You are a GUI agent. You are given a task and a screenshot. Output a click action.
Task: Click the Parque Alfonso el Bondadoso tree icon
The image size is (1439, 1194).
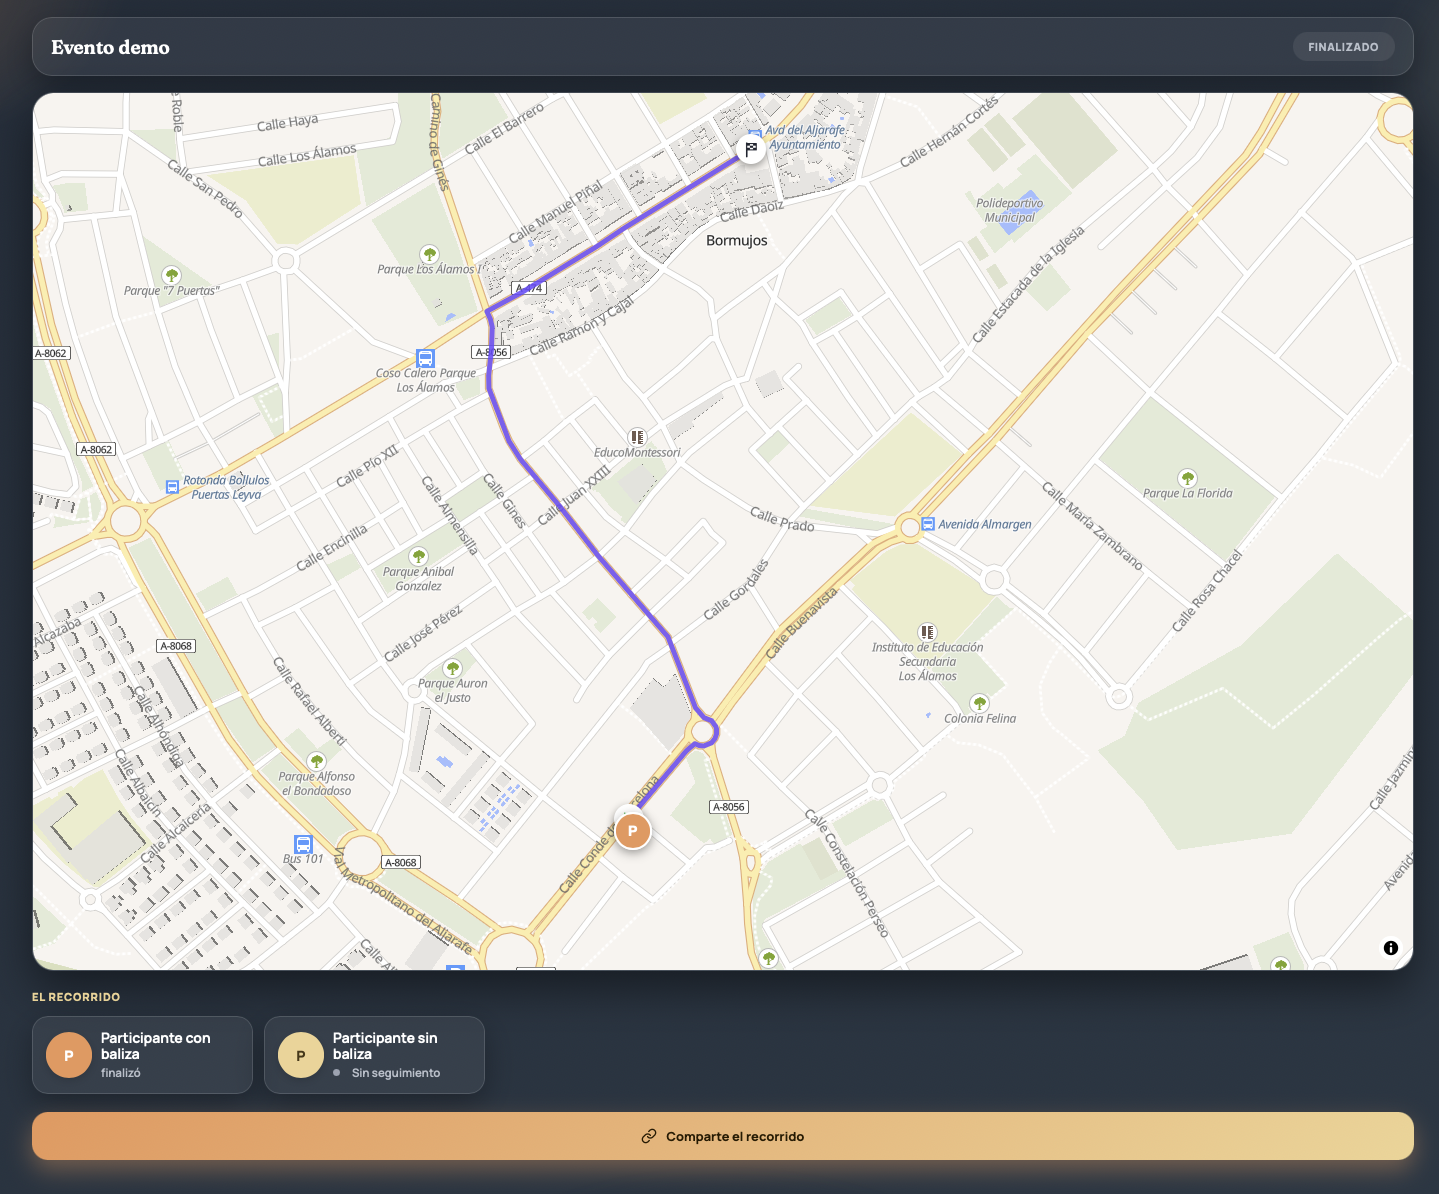click(x=317, y=761)
